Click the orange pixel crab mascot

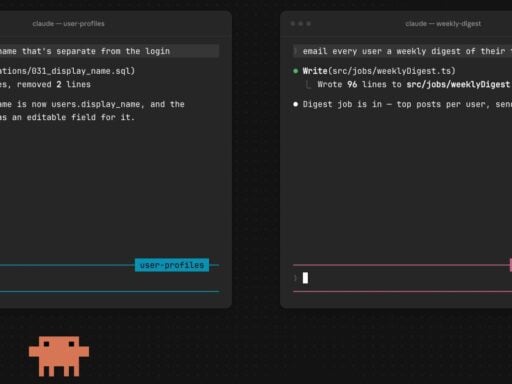click(x=59, y=356)
